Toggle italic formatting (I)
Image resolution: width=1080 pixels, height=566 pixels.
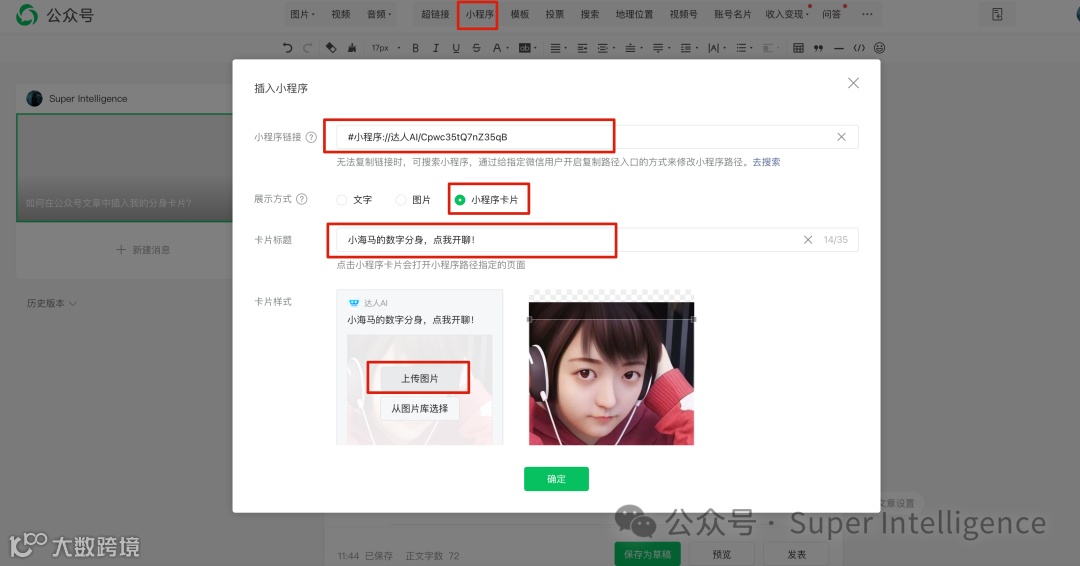point(435,48)
